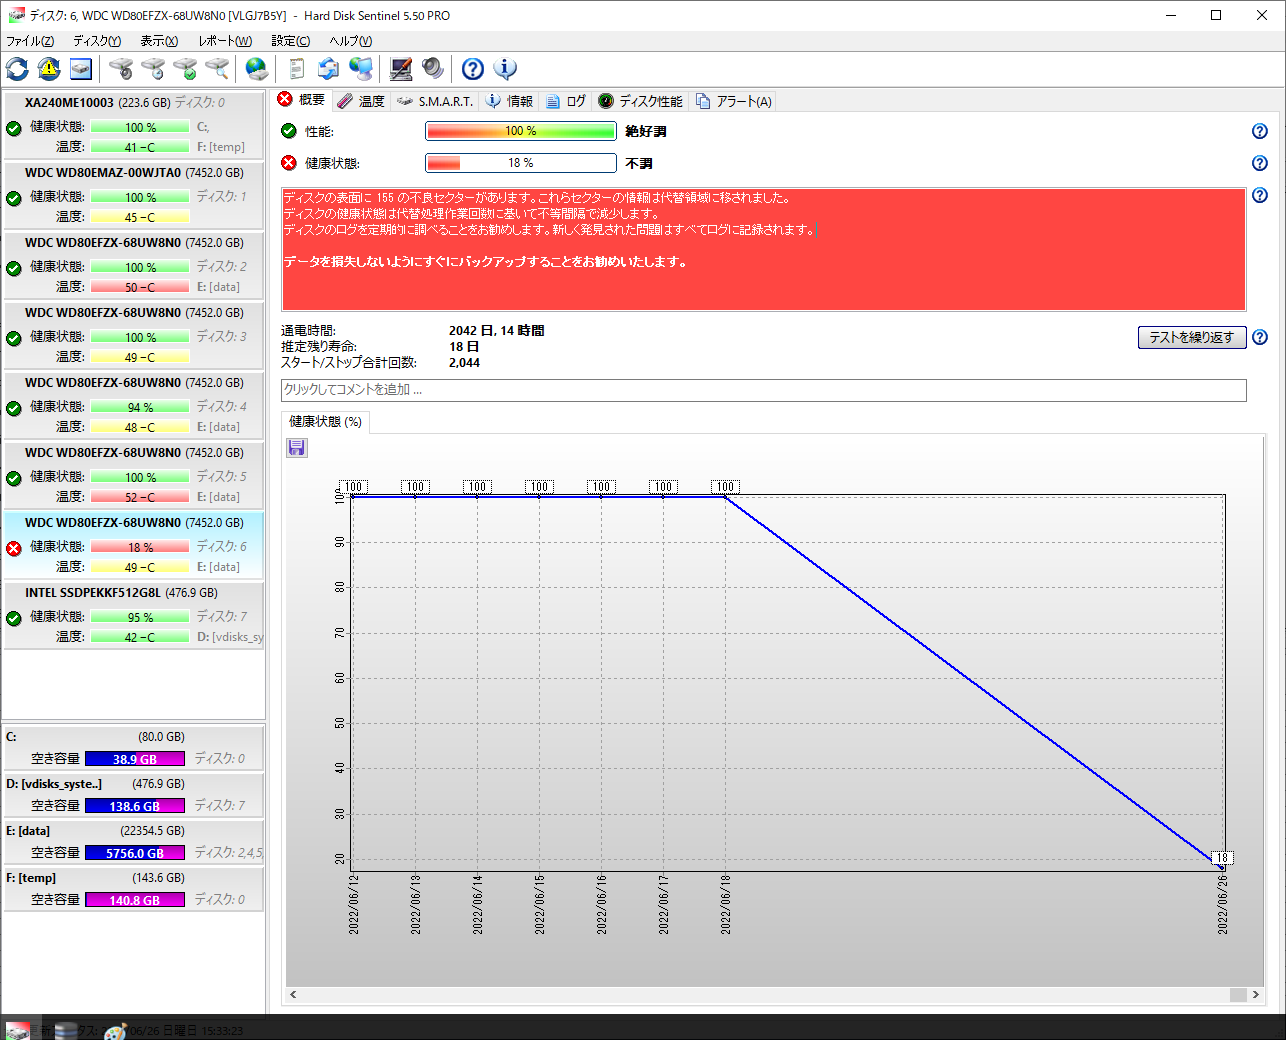
Task: Switch to the ディスク性能 tab
Action: tap(640, 101)
